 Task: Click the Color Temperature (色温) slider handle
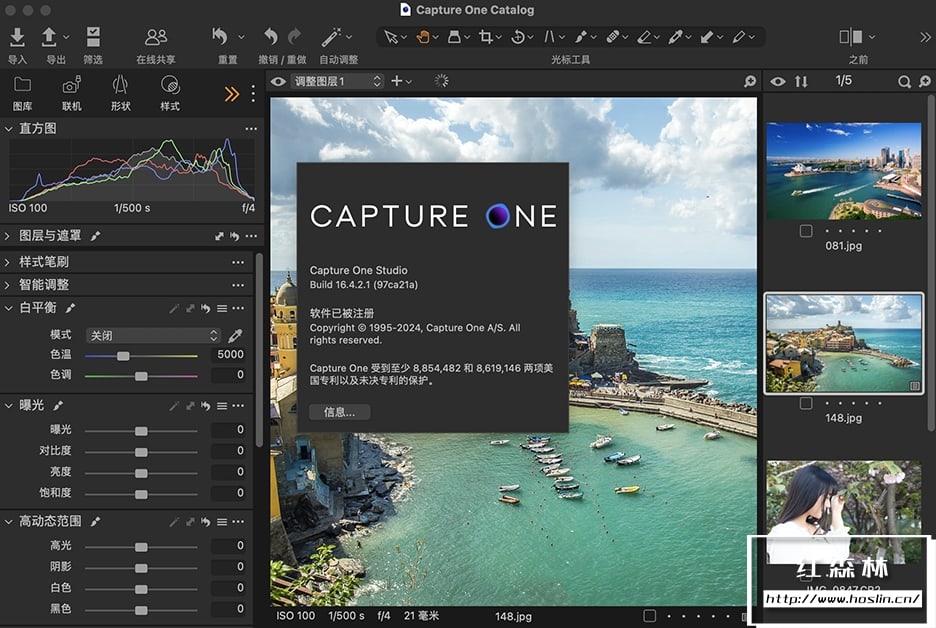[x=123, y=356]
